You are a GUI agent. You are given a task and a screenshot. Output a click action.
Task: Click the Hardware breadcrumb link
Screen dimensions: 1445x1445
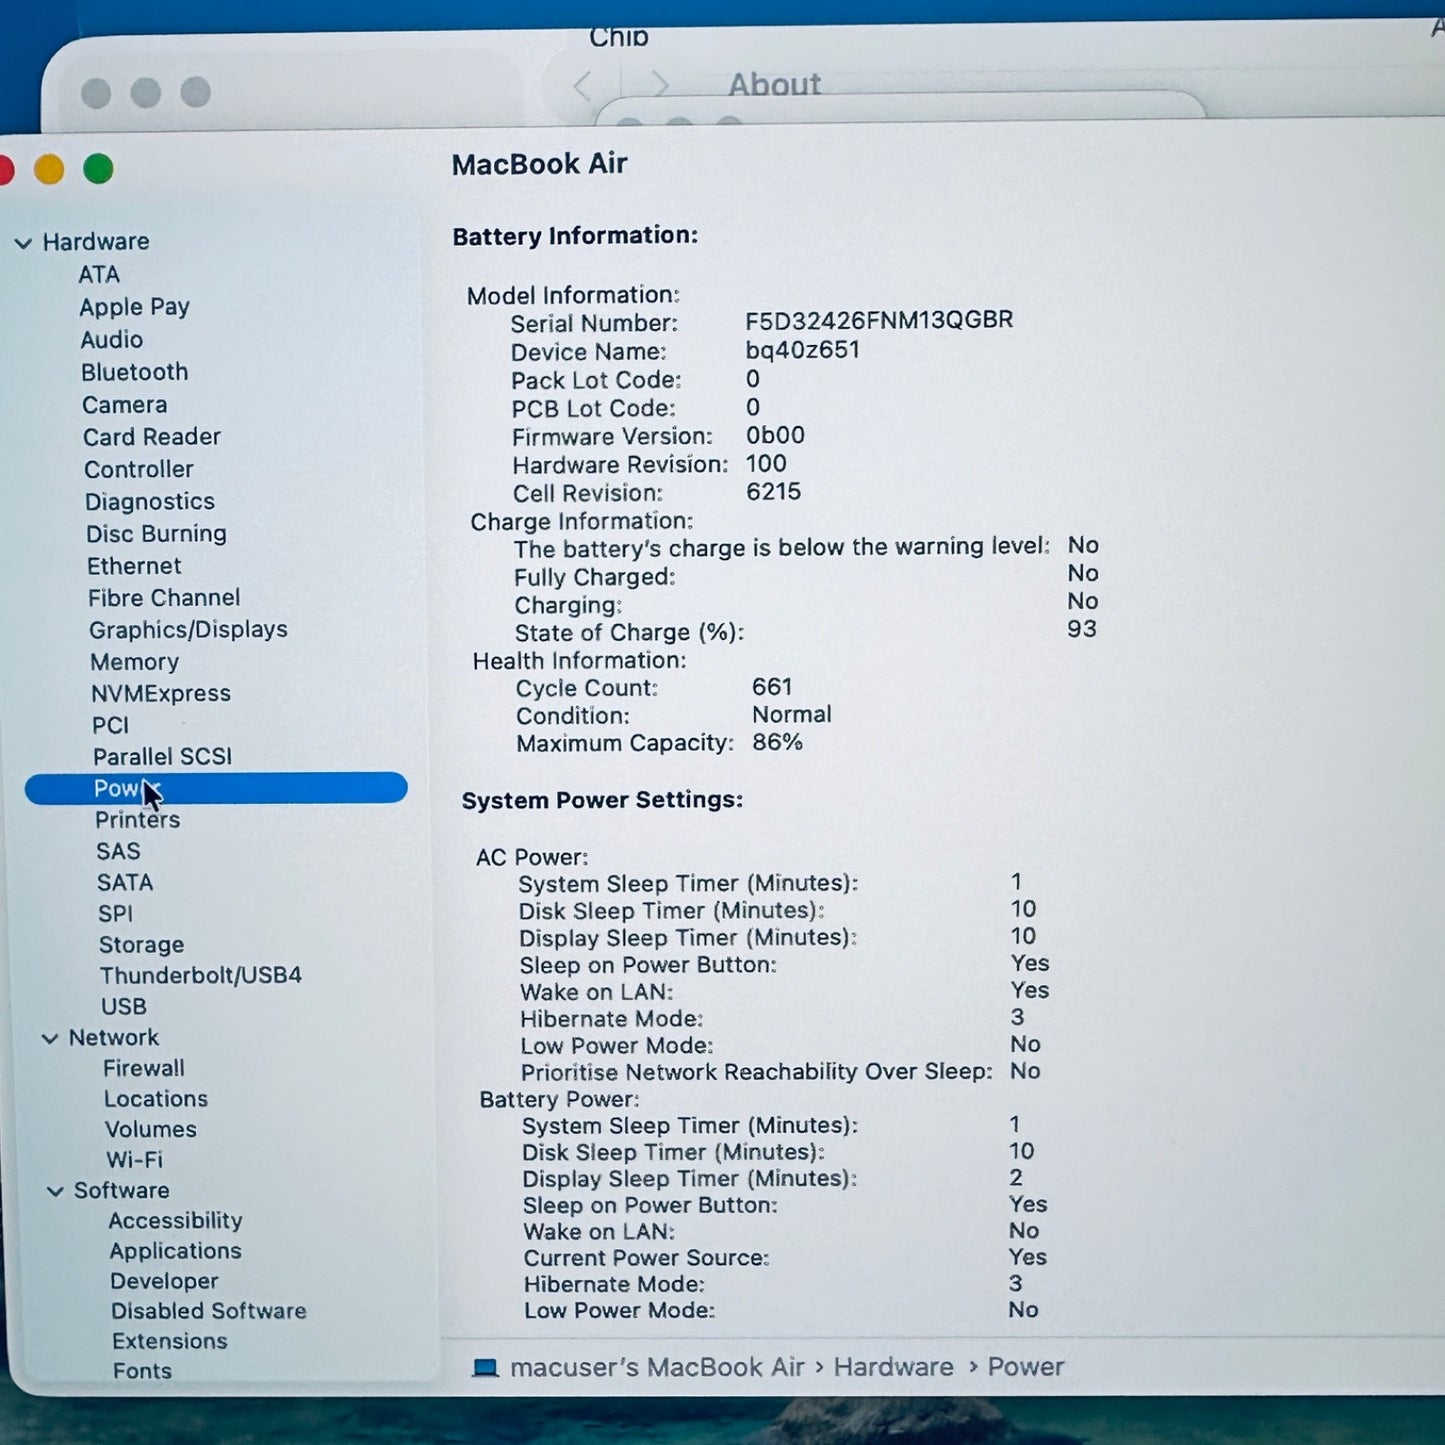[x=893, y=1367]
